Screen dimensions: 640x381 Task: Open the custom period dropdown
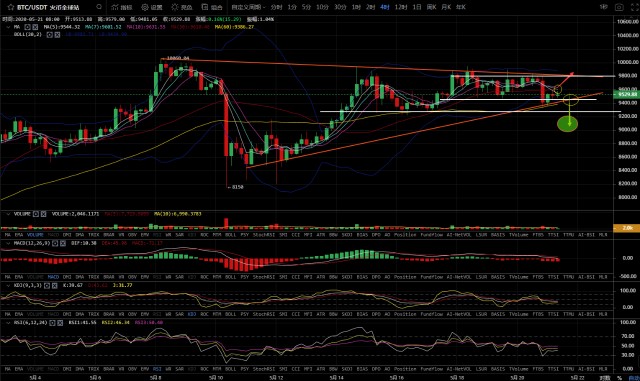coord(248,7)
